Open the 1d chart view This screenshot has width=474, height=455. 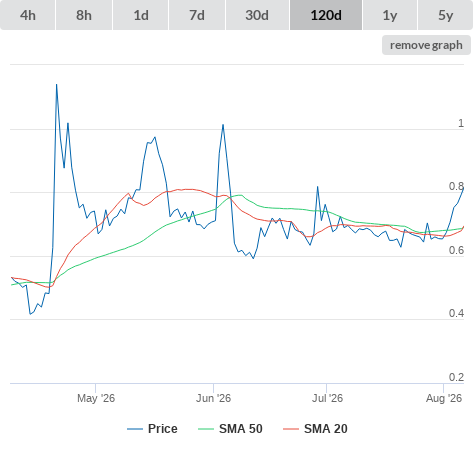tap(141, 15)
